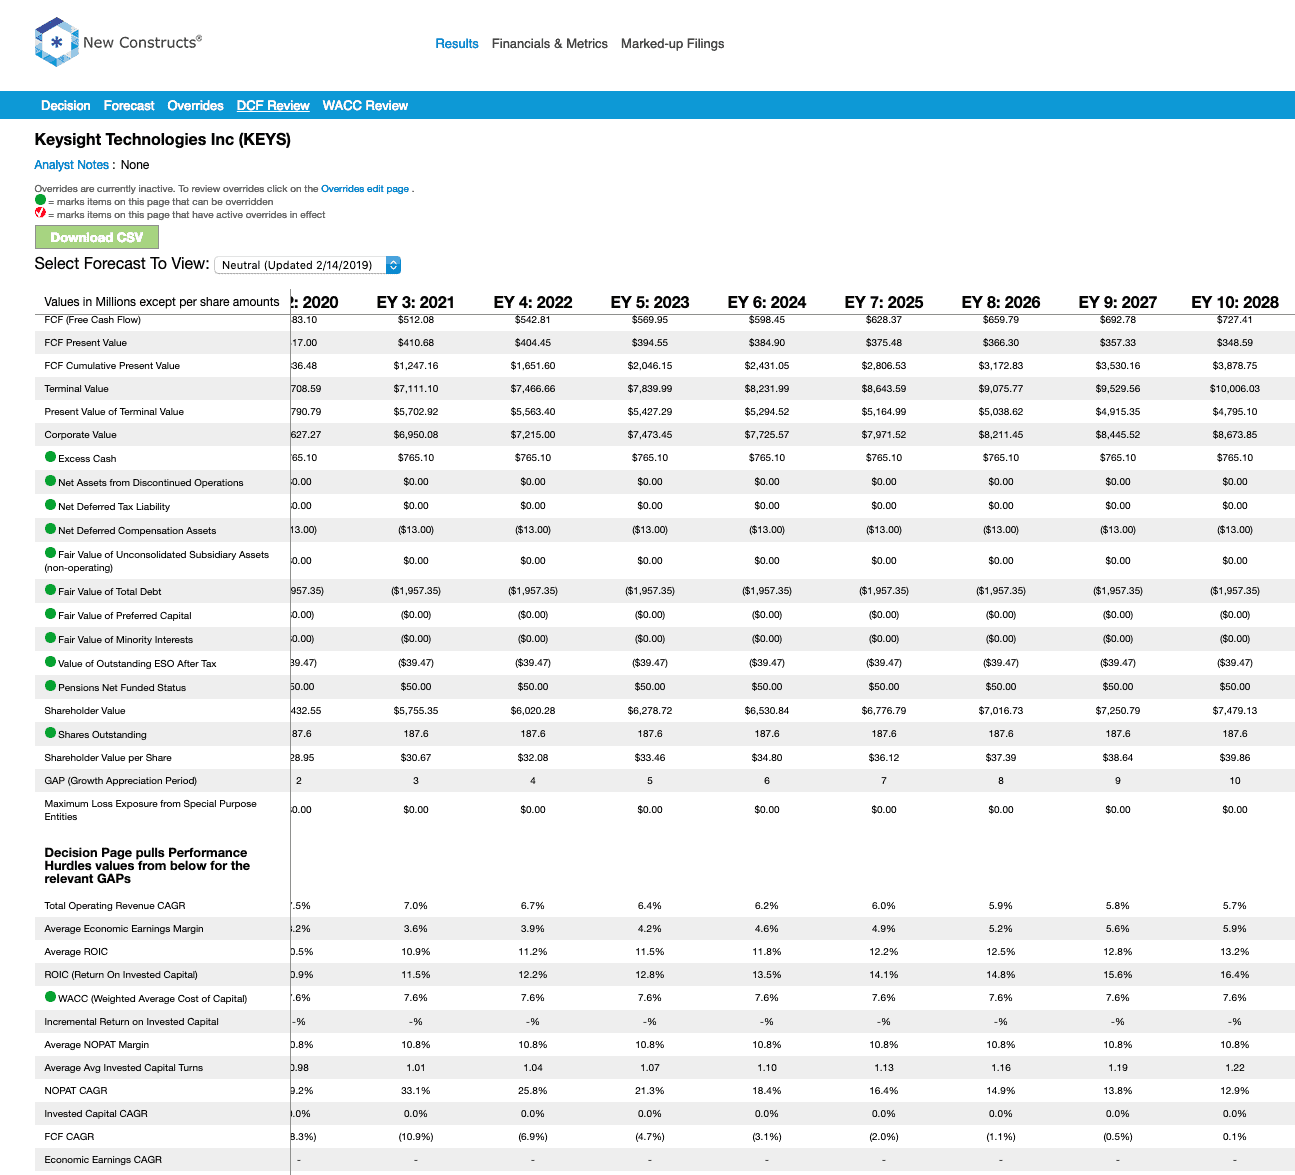Open the Select Forecast To View dropdown
This screenshot has width=1295, height=1175.
pos(308,265)
